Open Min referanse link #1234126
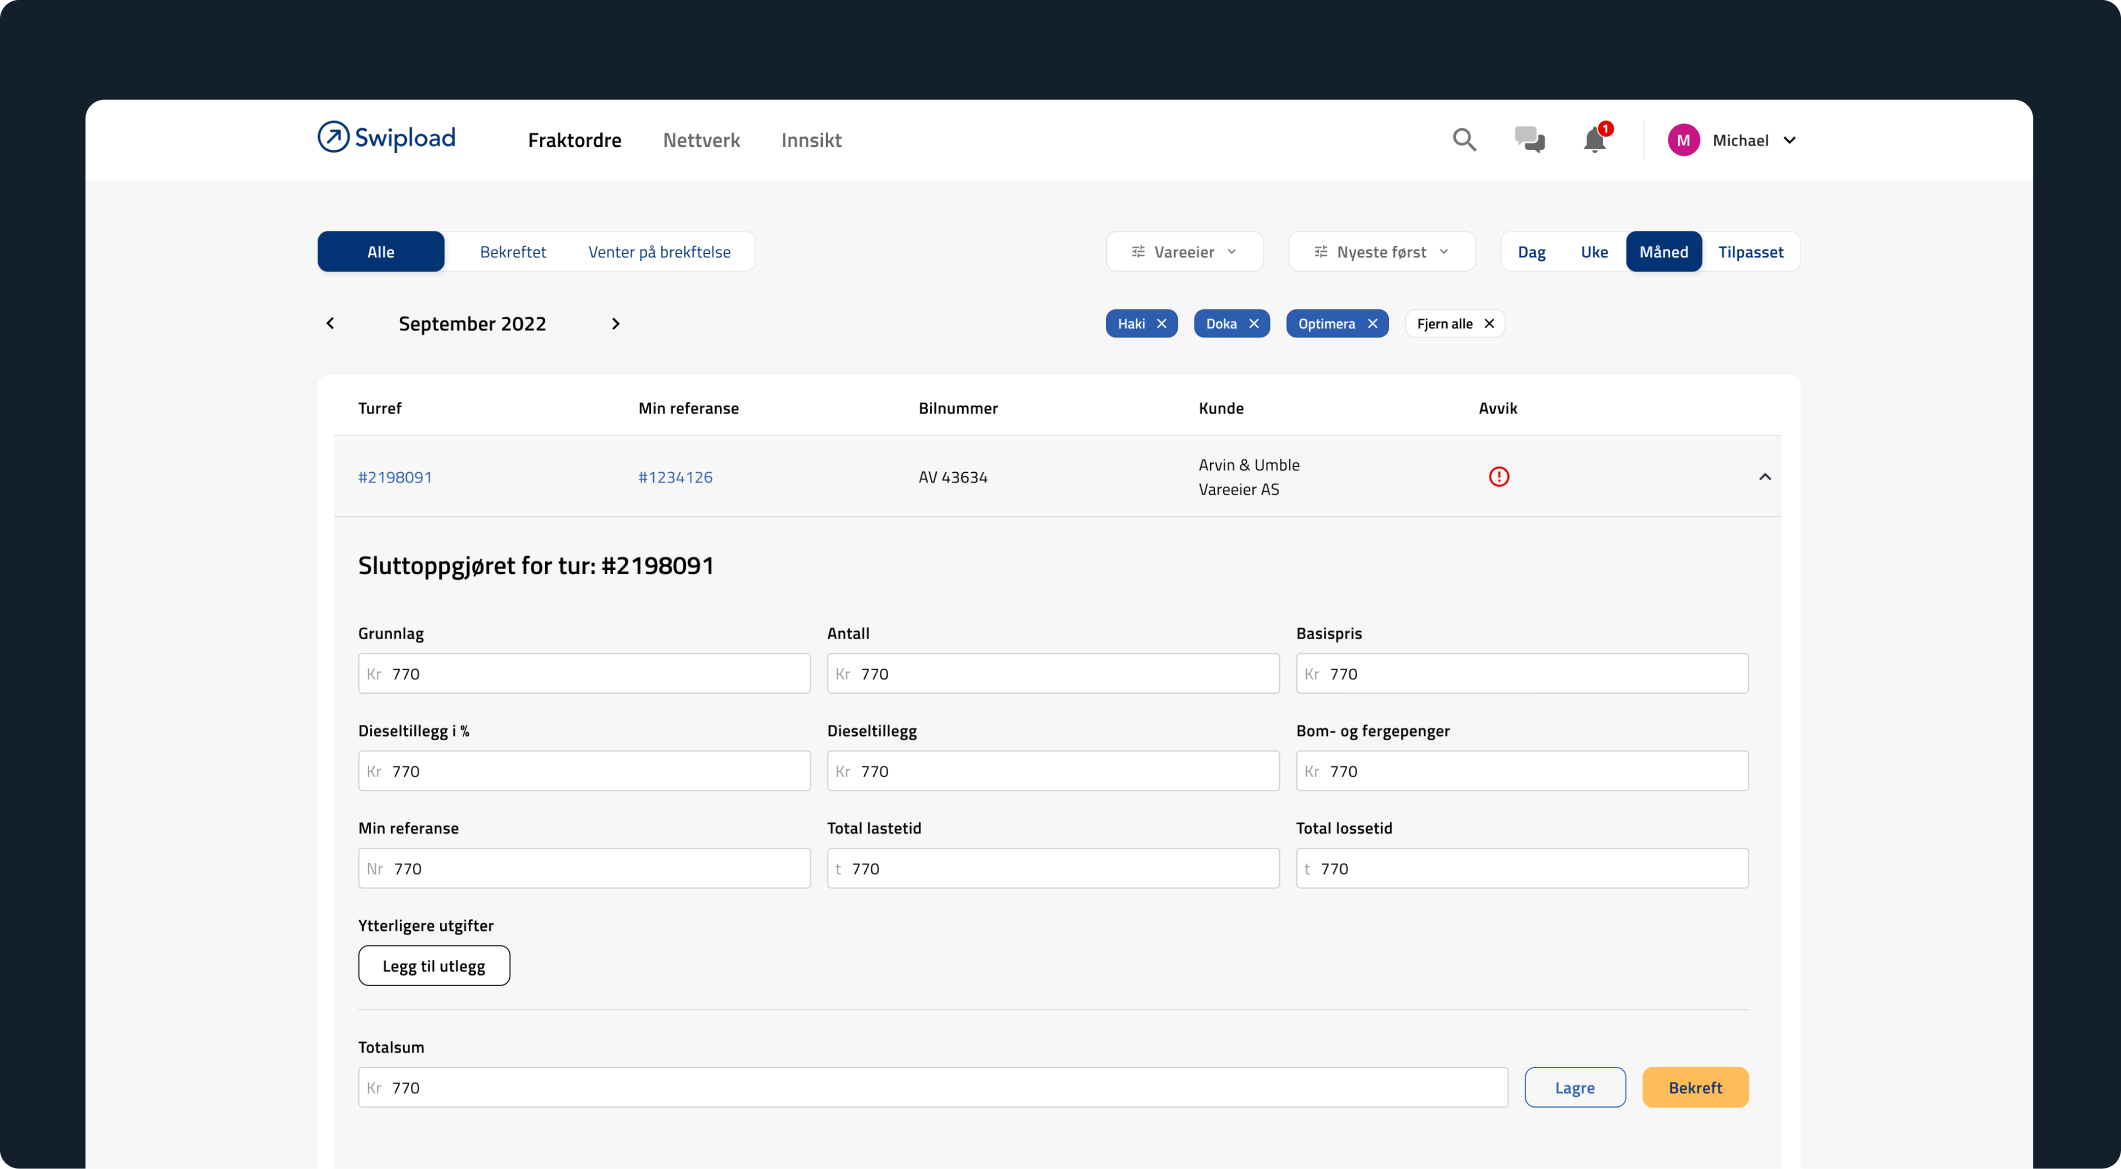 675,477
